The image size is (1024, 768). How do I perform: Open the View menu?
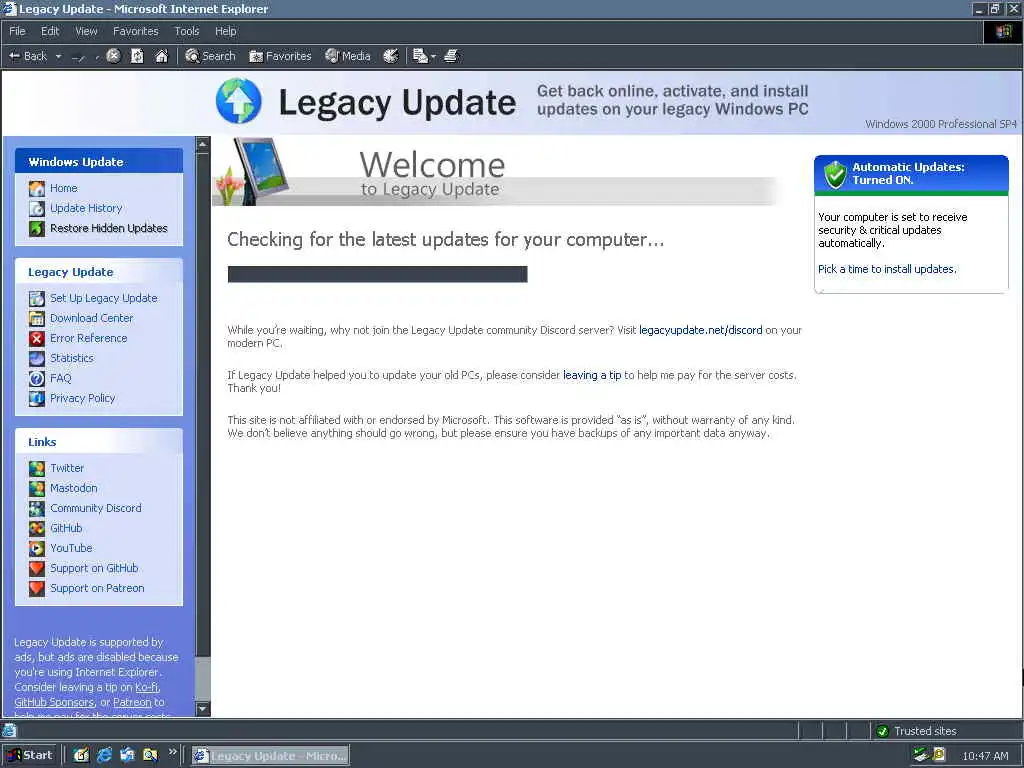(x=86, y=31)
